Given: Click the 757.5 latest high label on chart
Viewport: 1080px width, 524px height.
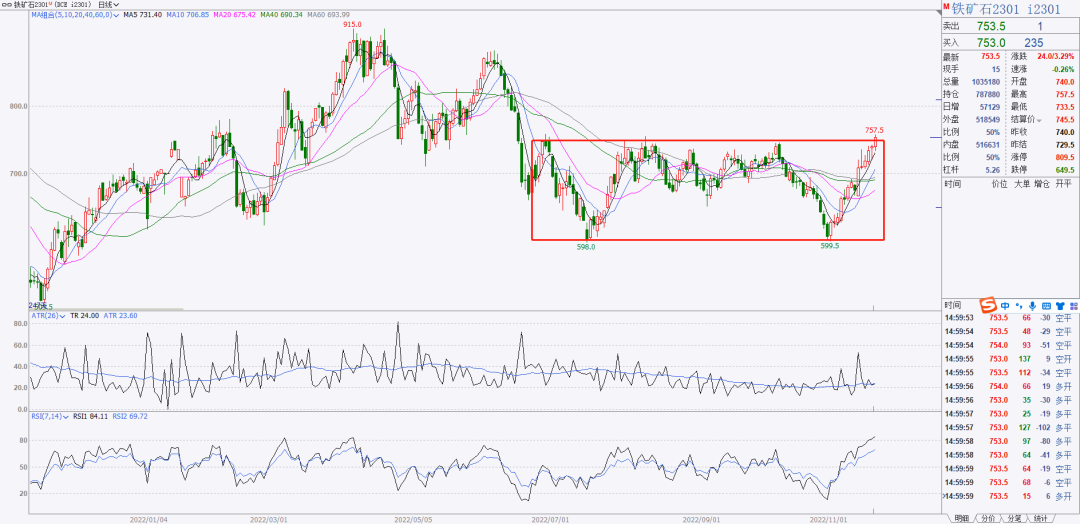Looking at the screenshot, I should [874, 130].
